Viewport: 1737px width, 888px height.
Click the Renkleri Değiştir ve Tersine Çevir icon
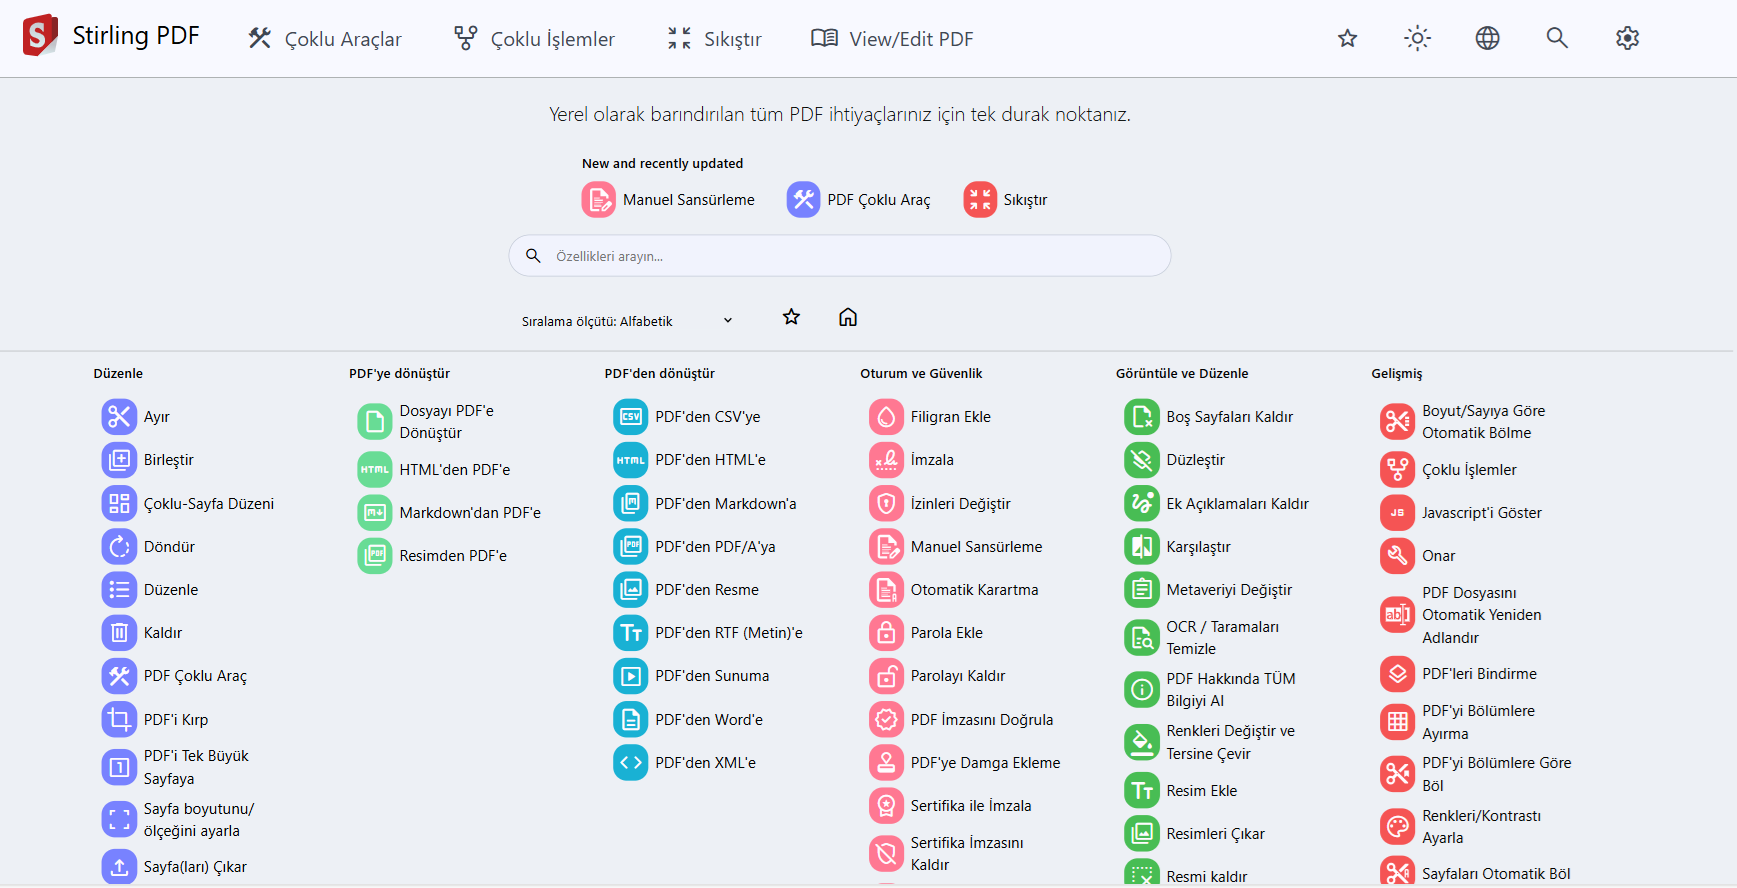coord(1142,742)
